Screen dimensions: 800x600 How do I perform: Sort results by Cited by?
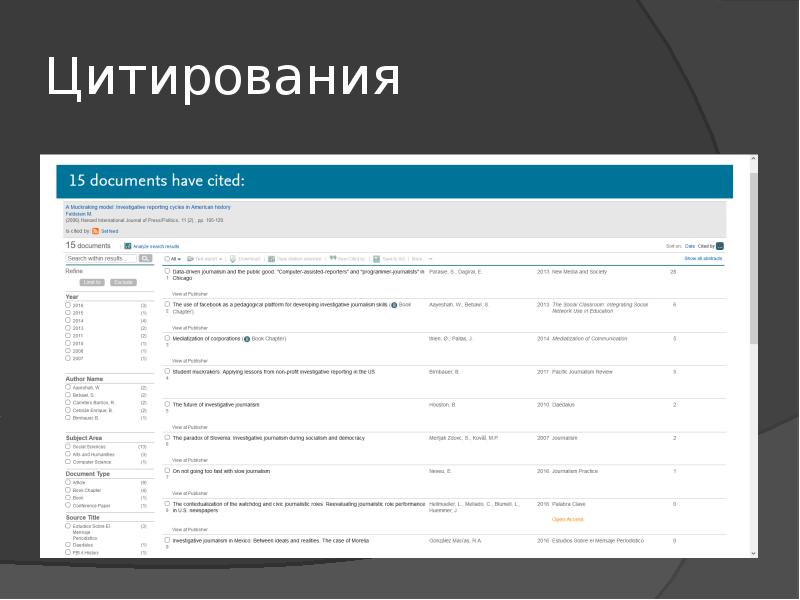click(x=706, y=246)
